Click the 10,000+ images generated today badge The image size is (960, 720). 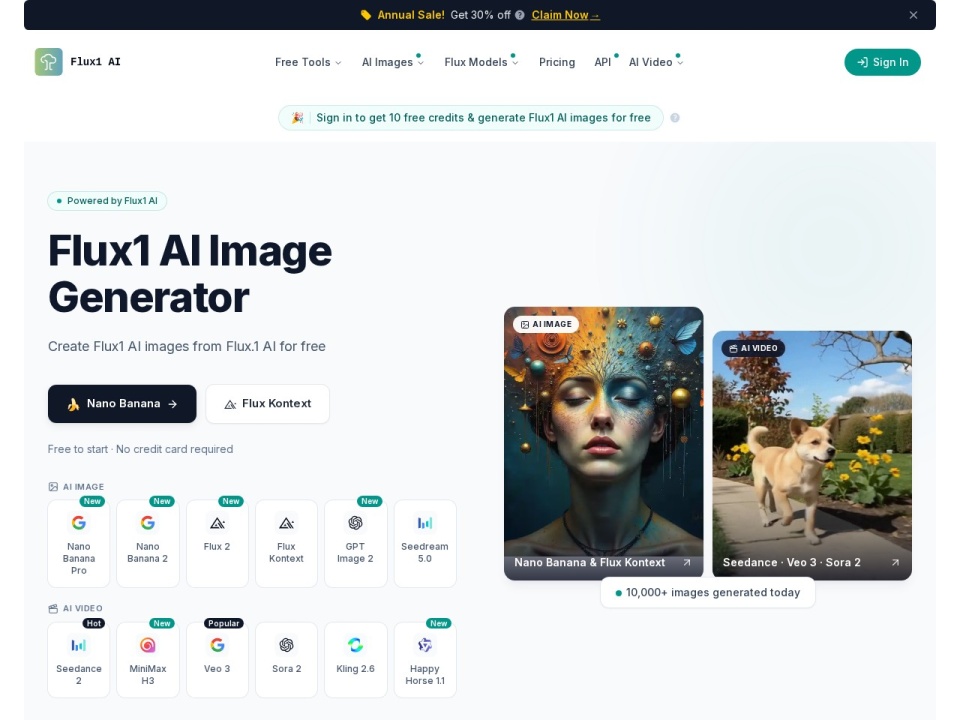coord(708,592)
